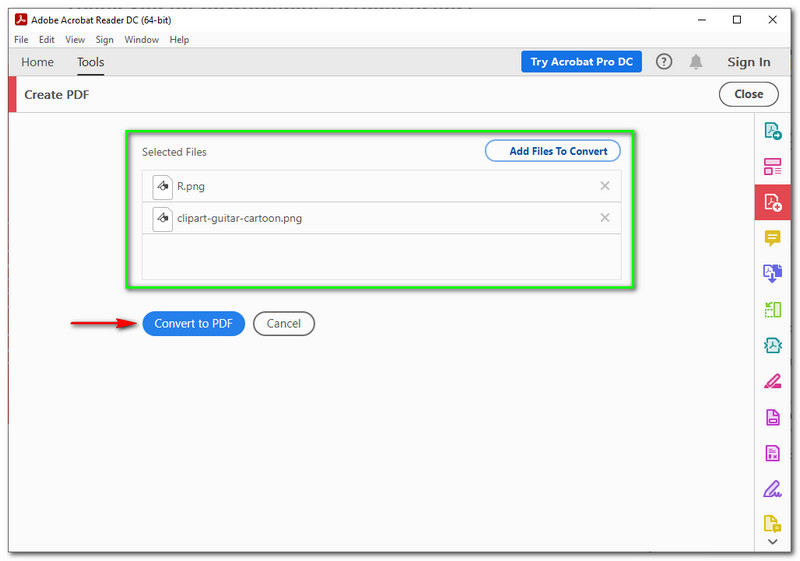Open the Prepare Form tool in sidebar
This screenshot has width=800, height=561.
772,453
